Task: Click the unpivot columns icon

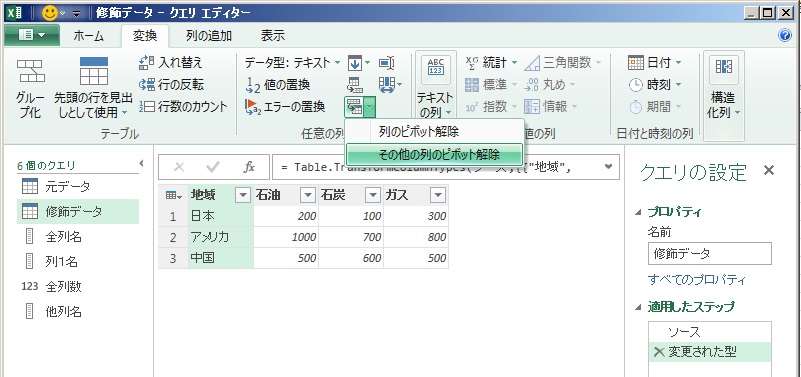Action: pos(354,107)
